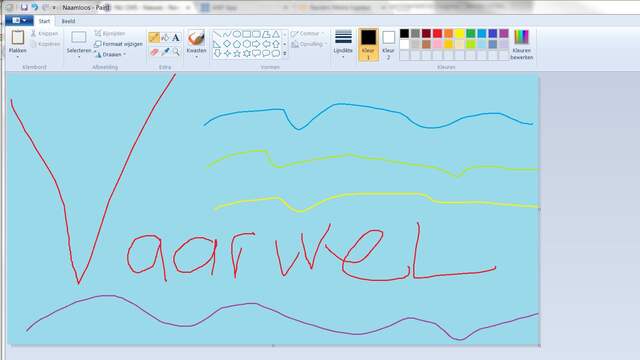Switch to the Beeld tab

tap(68, 21)
